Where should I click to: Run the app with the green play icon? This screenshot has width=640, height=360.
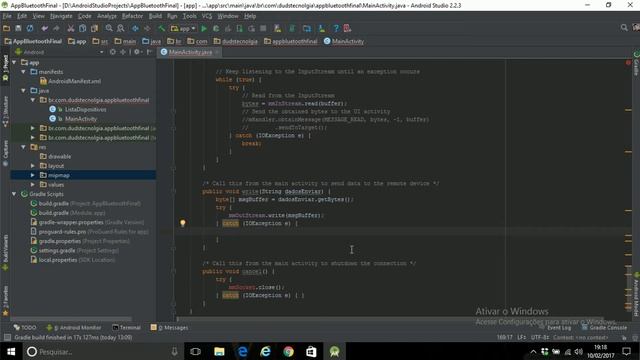[204, 28]
